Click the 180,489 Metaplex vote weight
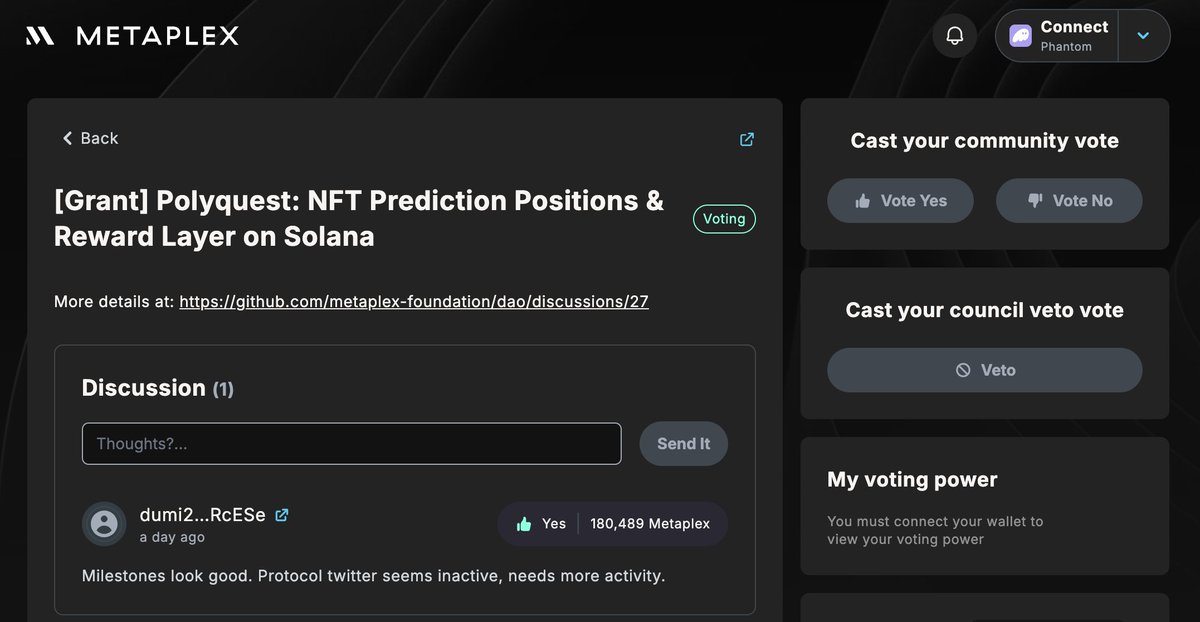 tap(650, 524)
